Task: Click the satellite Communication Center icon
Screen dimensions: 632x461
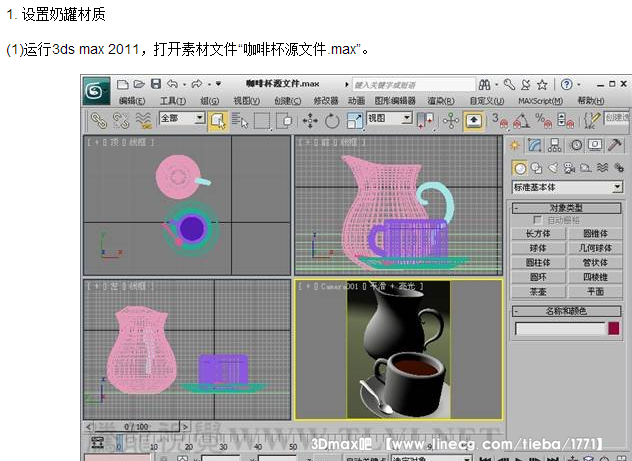Action: (x=526, y=84)
